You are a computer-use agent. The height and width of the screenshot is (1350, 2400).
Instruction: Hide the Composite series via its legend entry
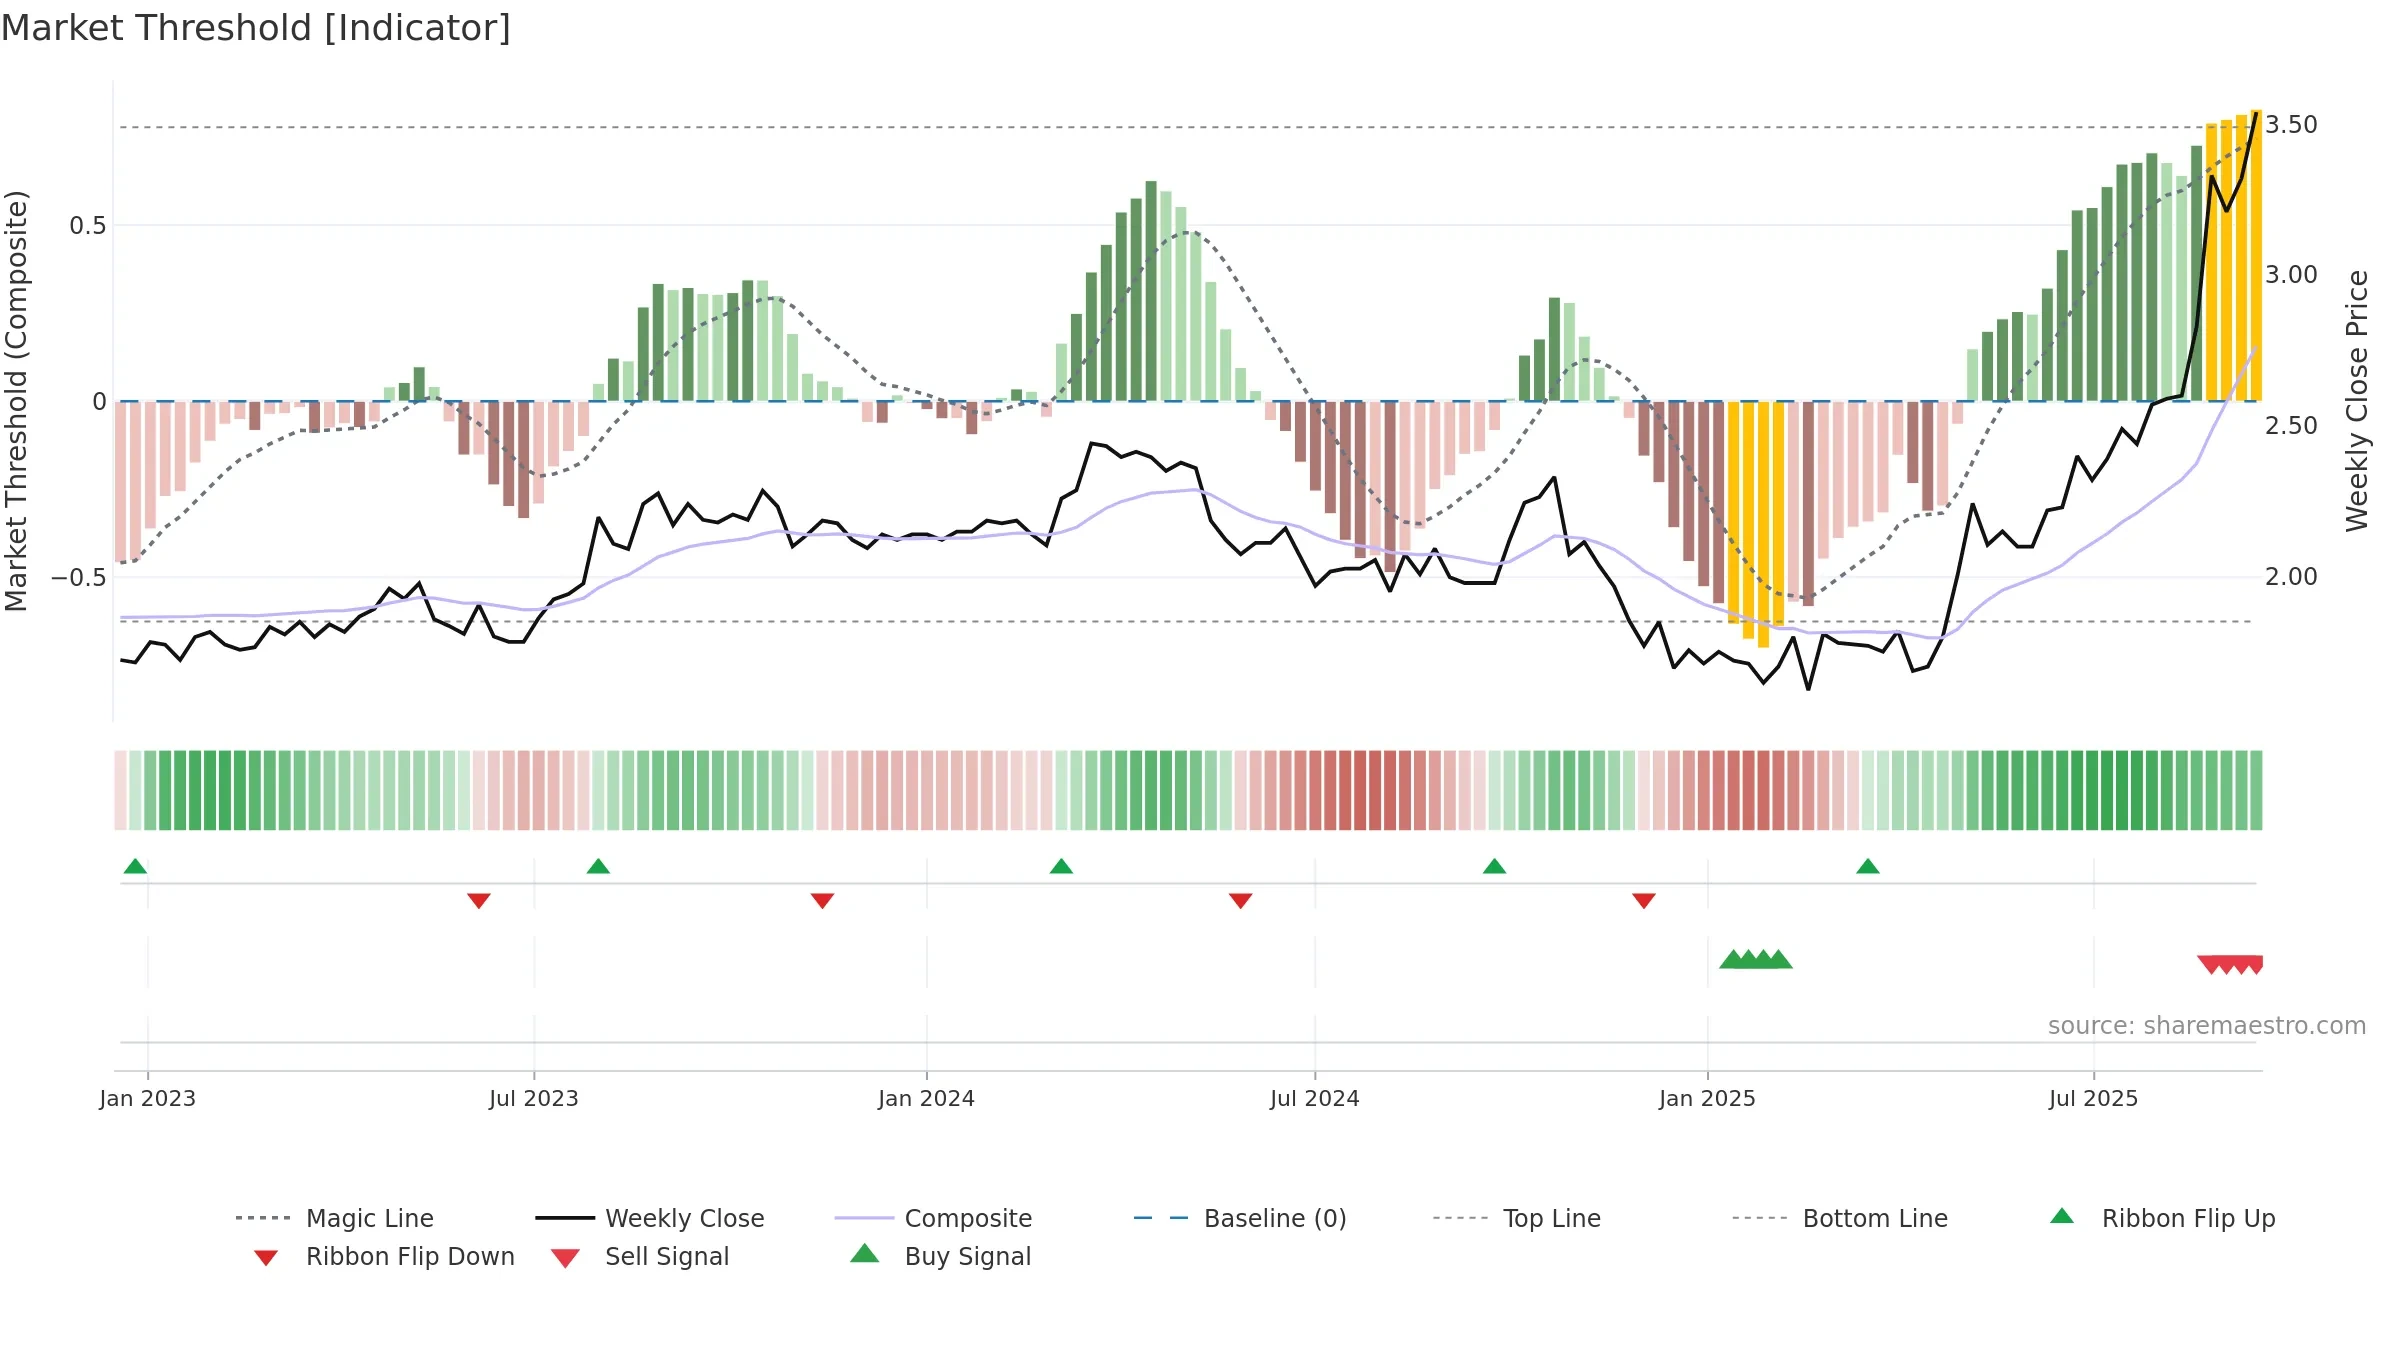point(933,1218)
